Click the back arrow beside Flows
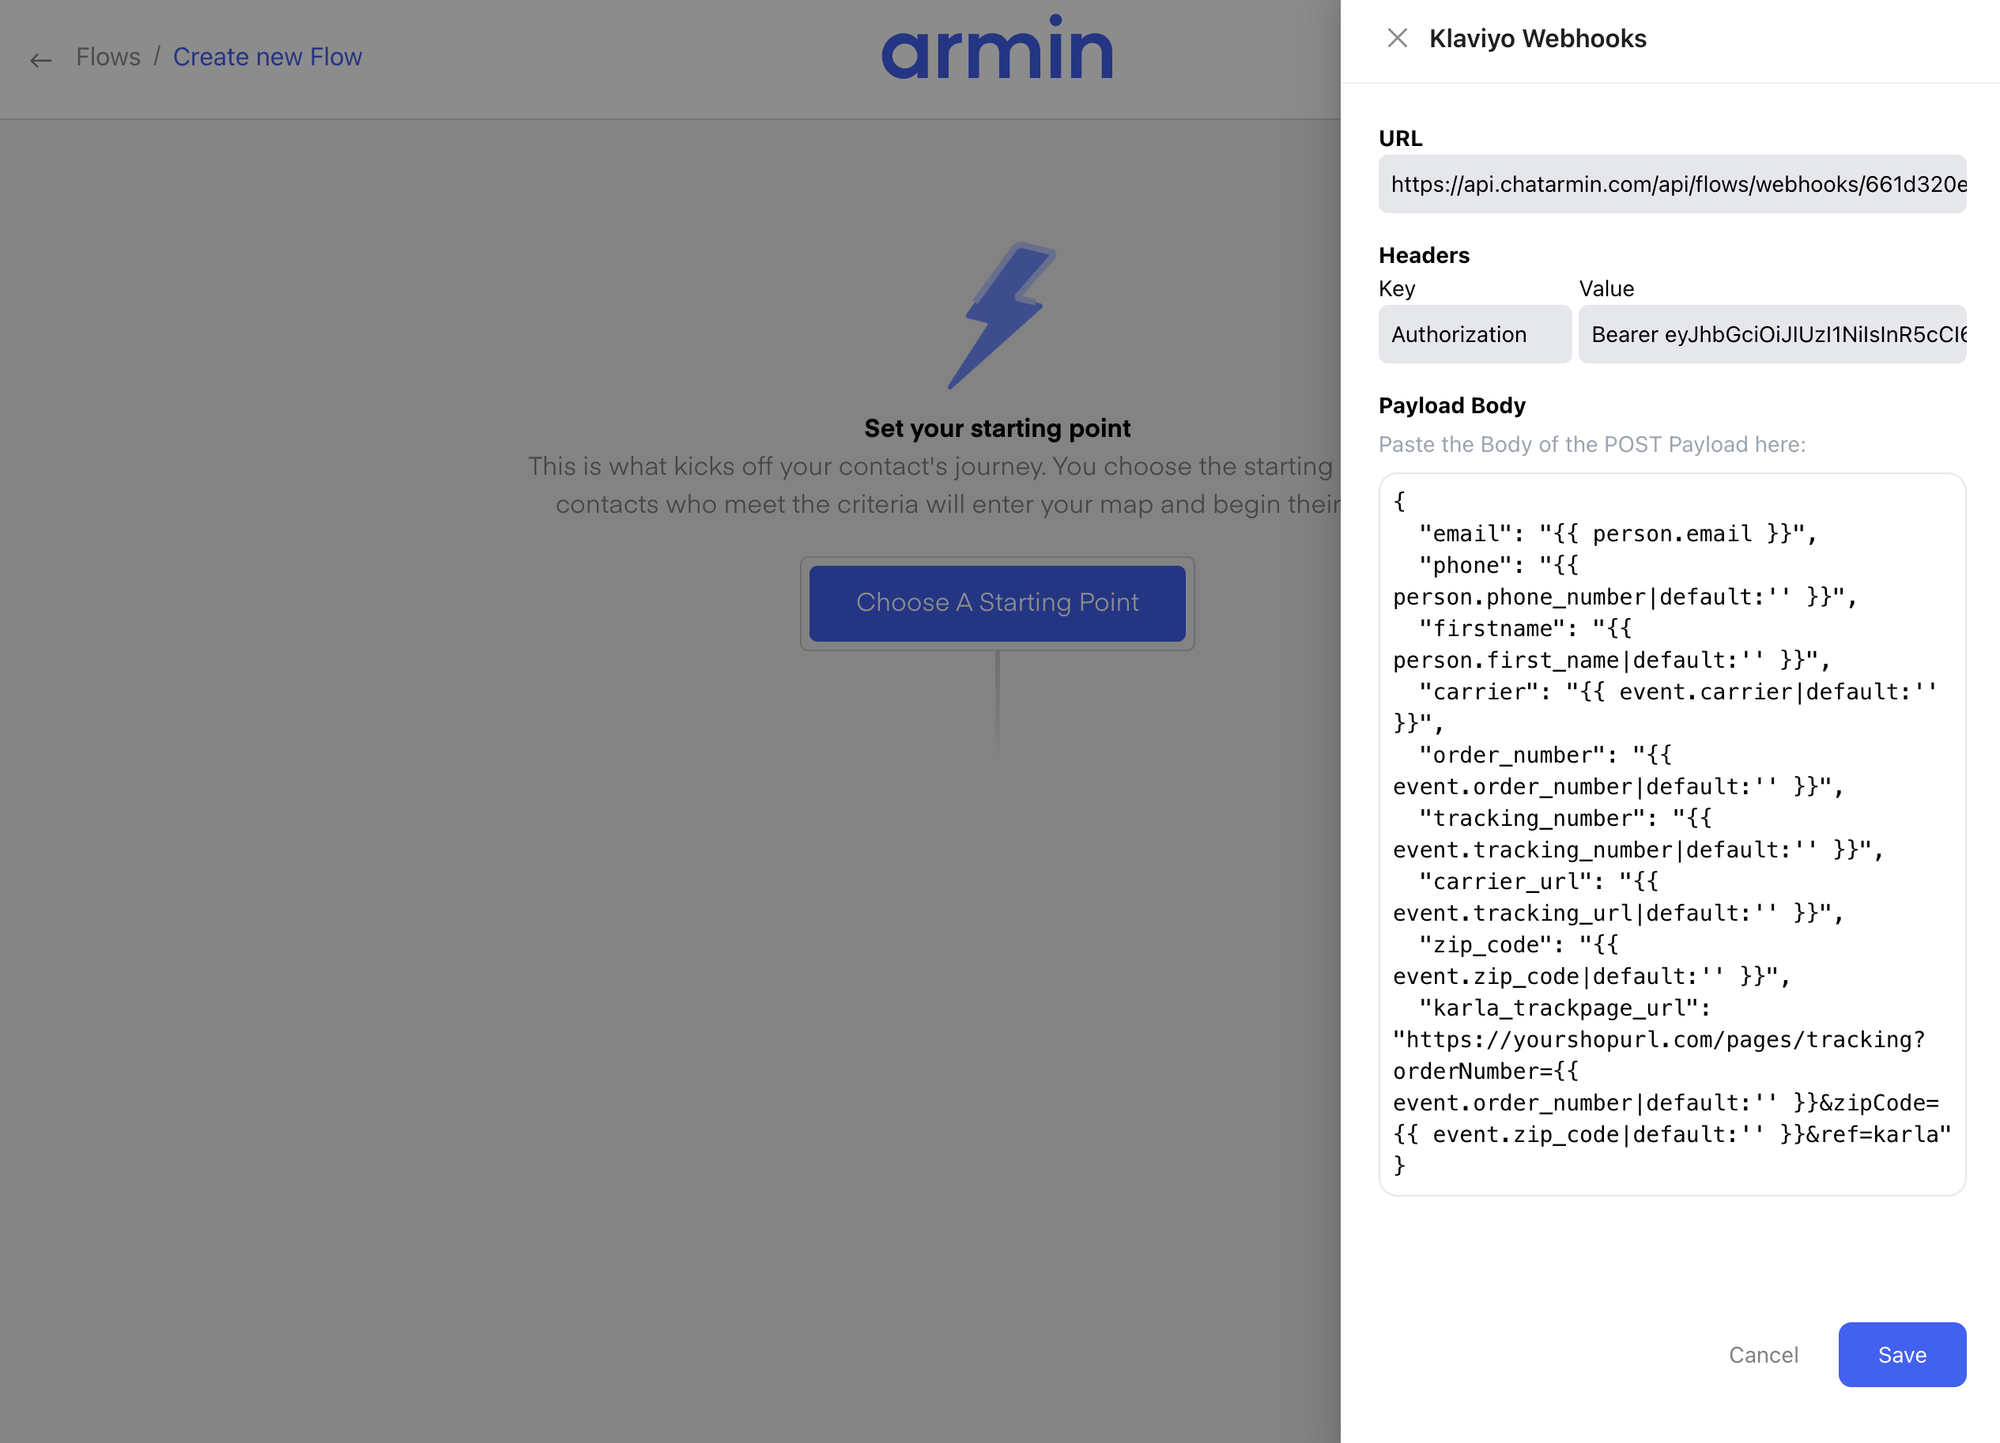 click(40, 60)
